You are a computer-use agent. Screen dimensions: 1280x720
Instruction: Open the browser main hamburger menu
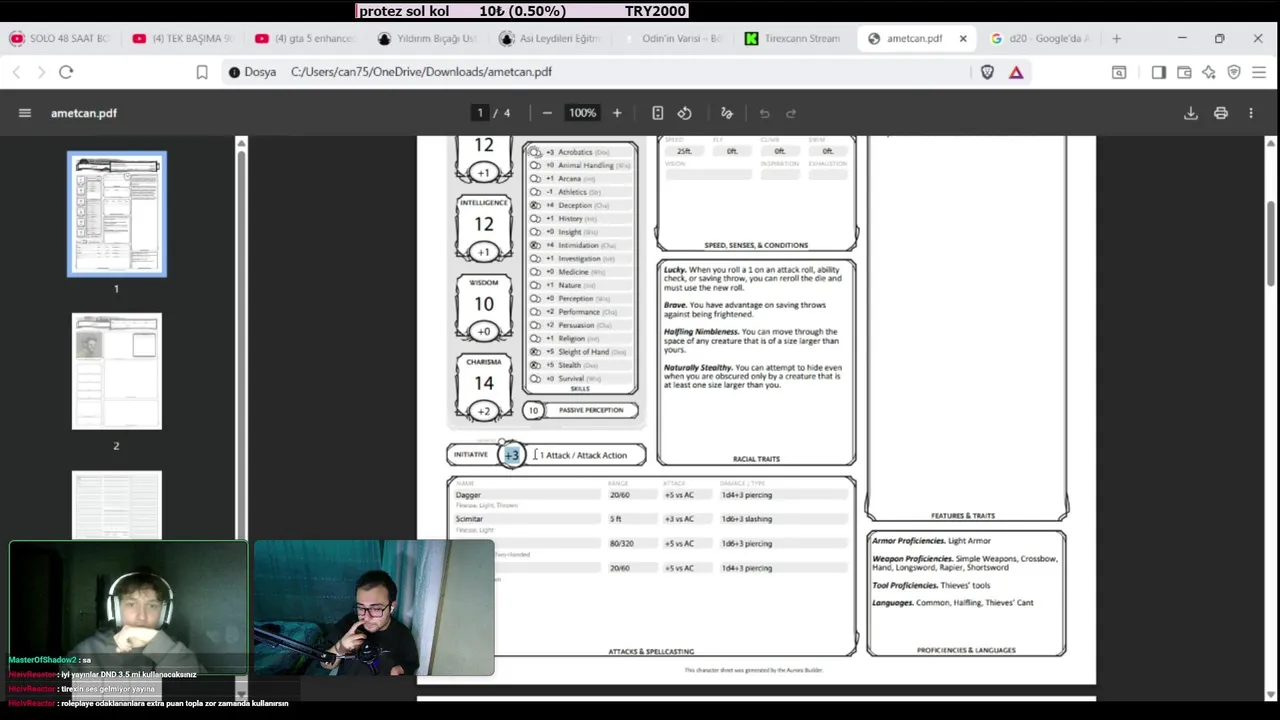(x=1259, y=72)
